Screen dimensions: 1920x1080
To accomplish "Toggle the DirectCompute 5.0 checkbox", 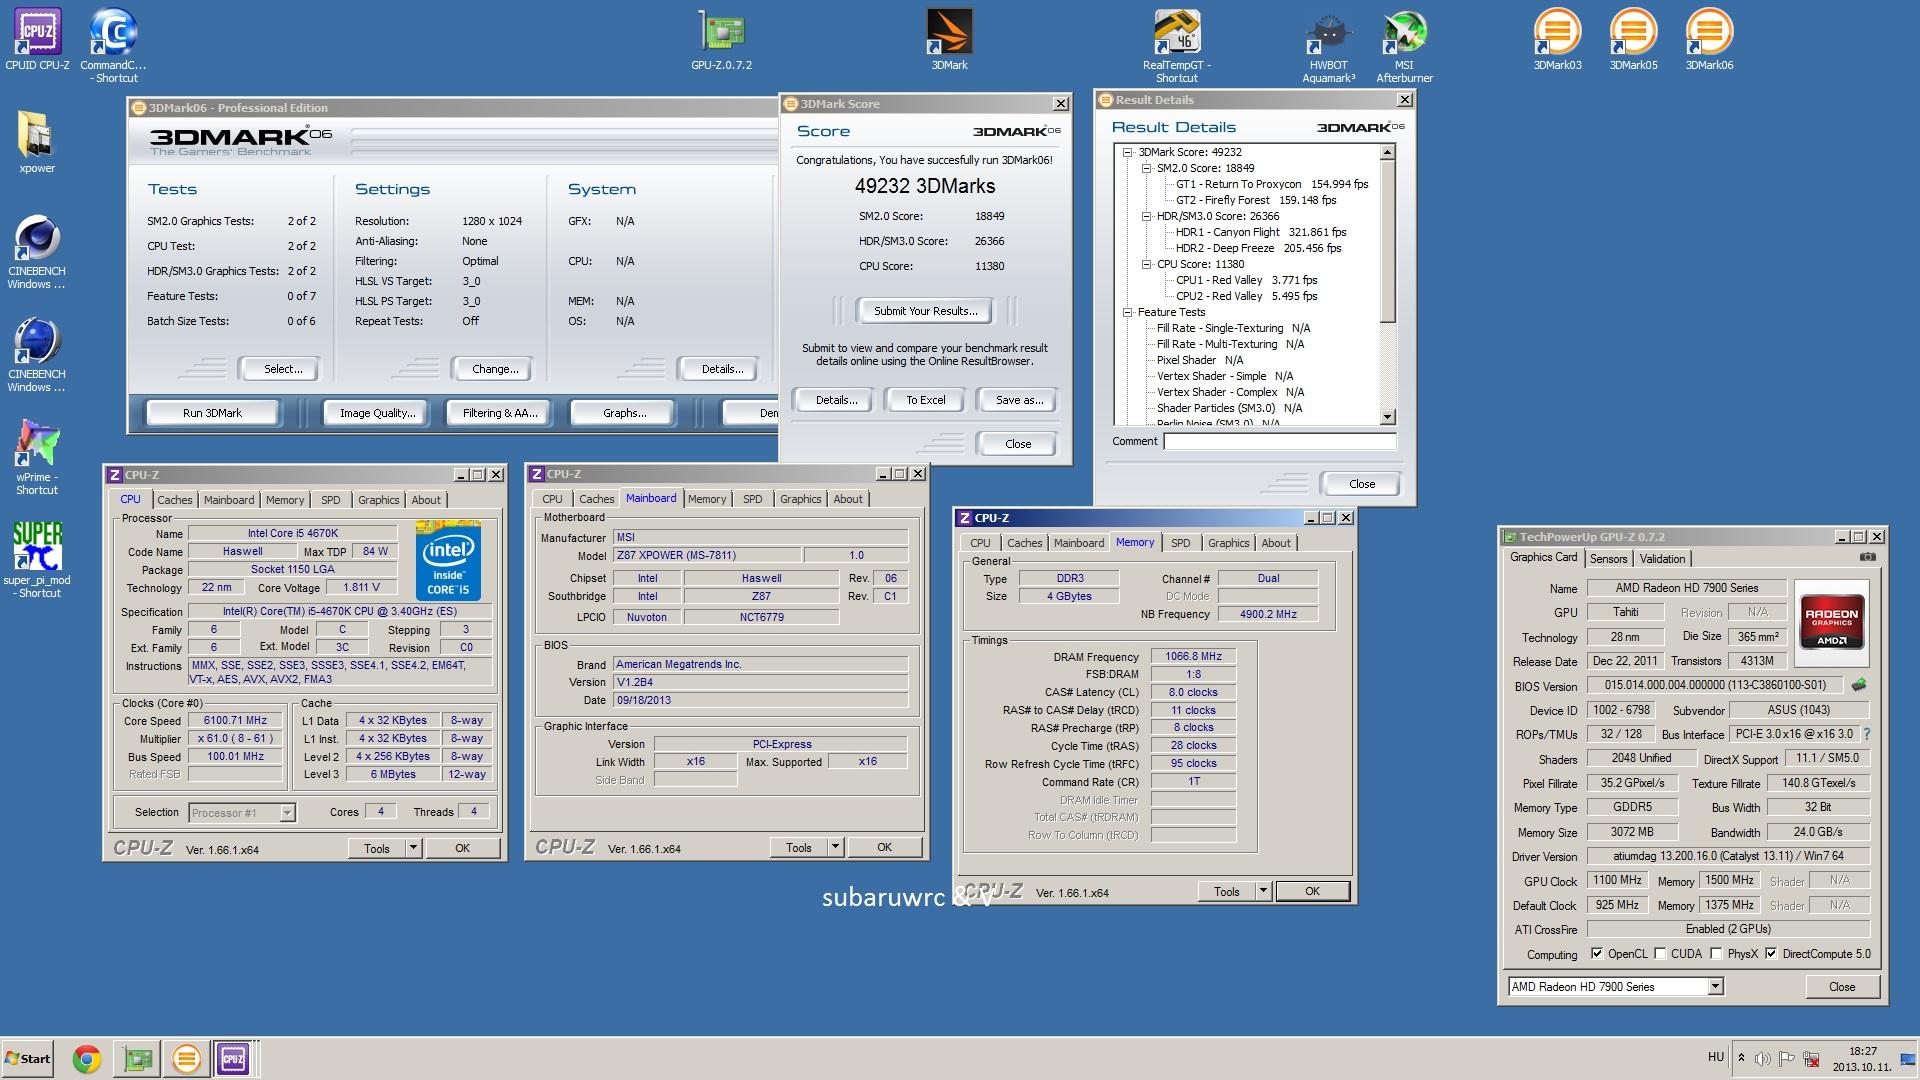I will click(x=1771, y=954).
